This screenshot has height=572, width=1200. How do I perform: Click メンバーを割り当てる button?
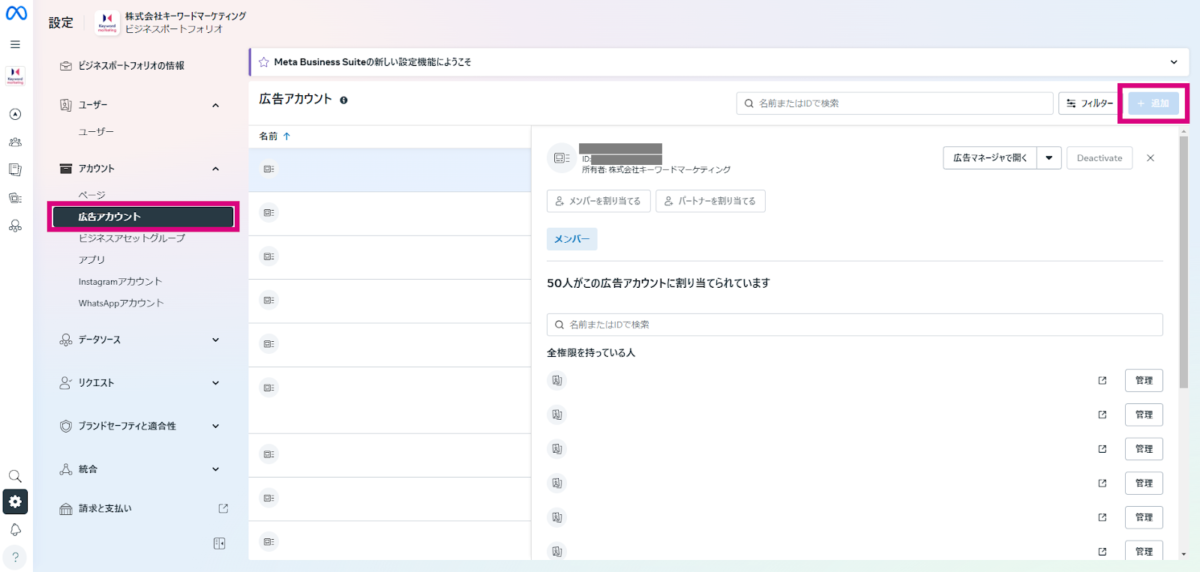pos(600,201)
